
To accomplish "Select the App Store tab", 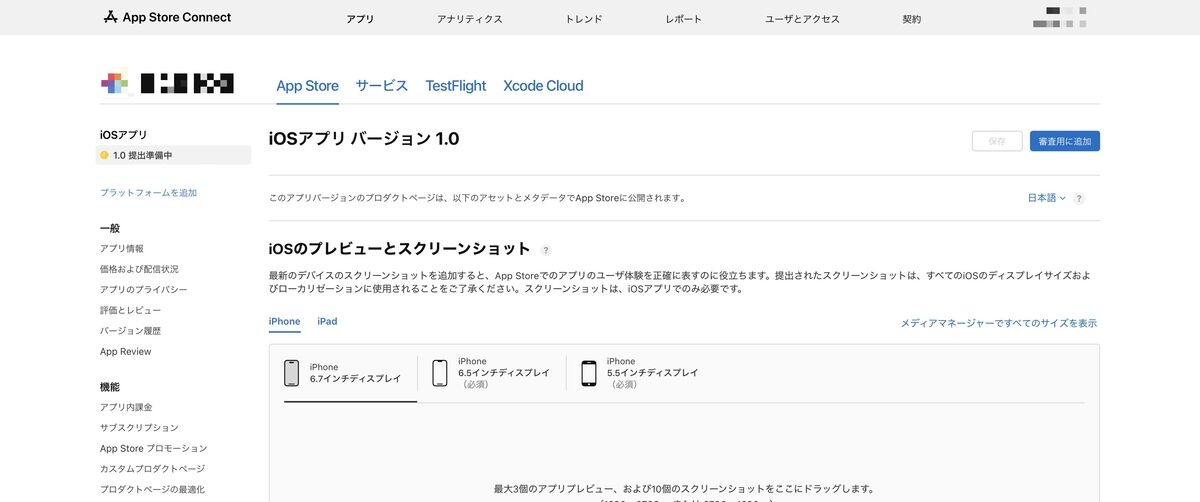I will [x=307, y=86].
